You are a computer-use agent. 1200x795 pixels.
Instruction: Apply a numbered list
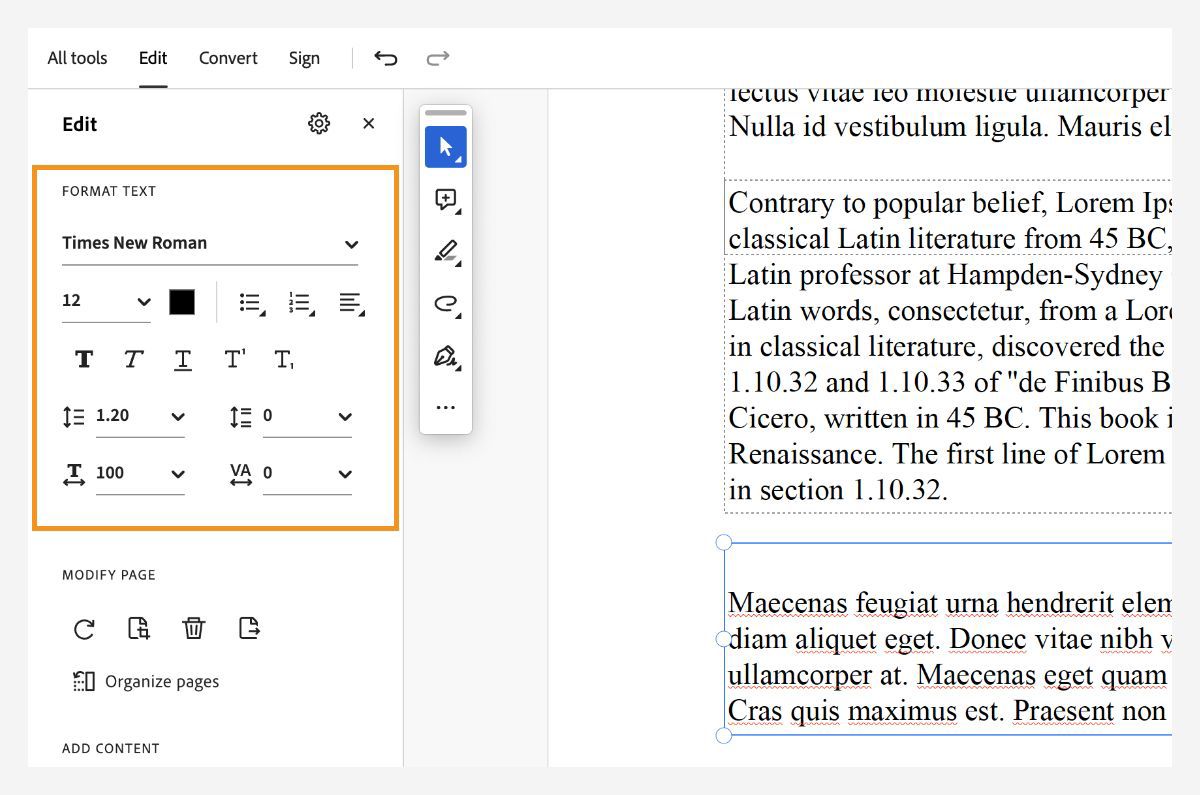pos(300,301)
